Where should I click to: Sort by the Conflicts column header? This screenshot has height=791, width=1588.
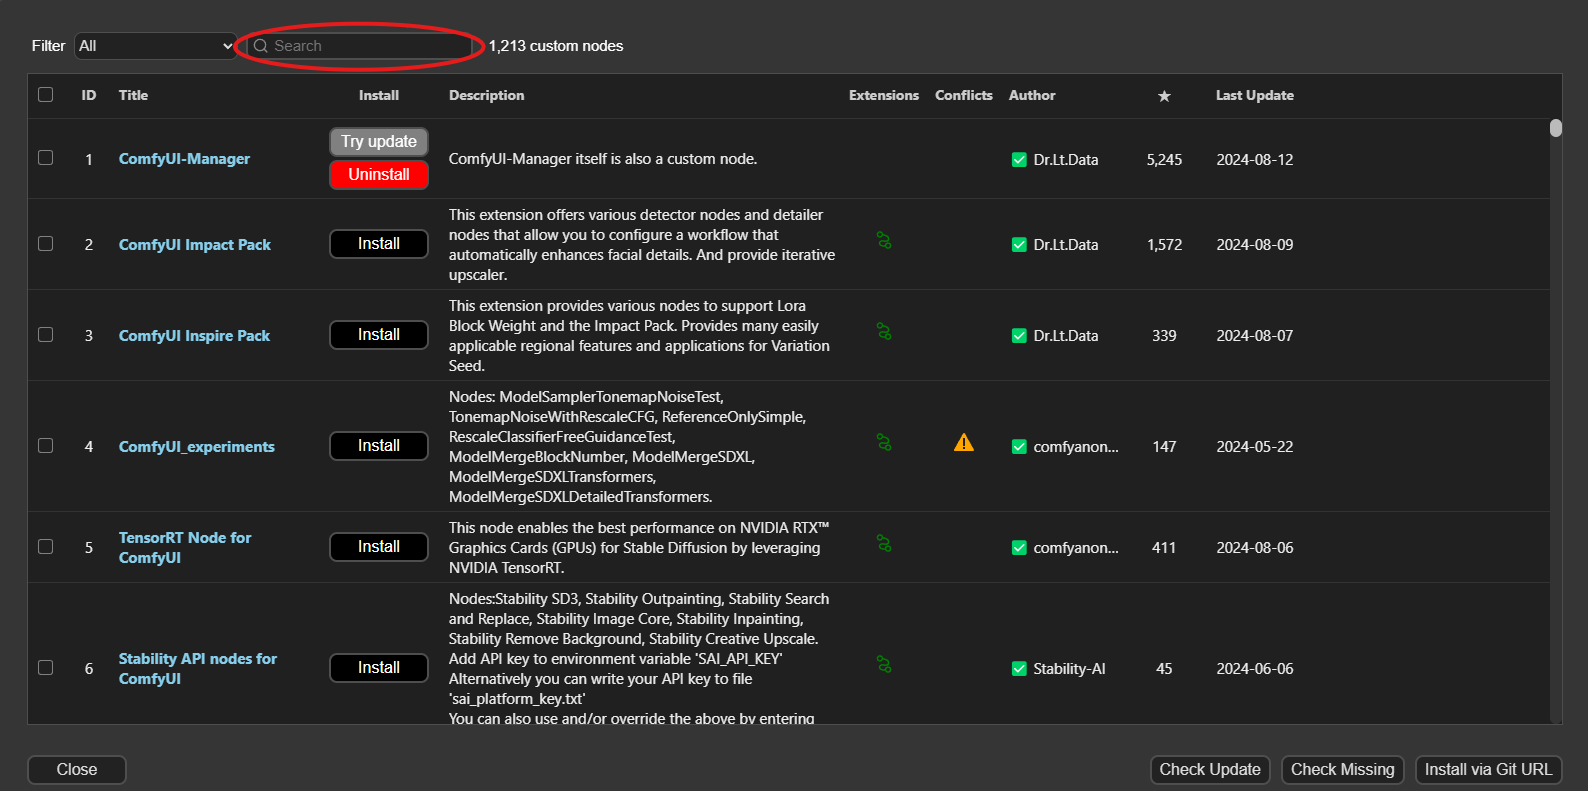[x=964, y=95]
